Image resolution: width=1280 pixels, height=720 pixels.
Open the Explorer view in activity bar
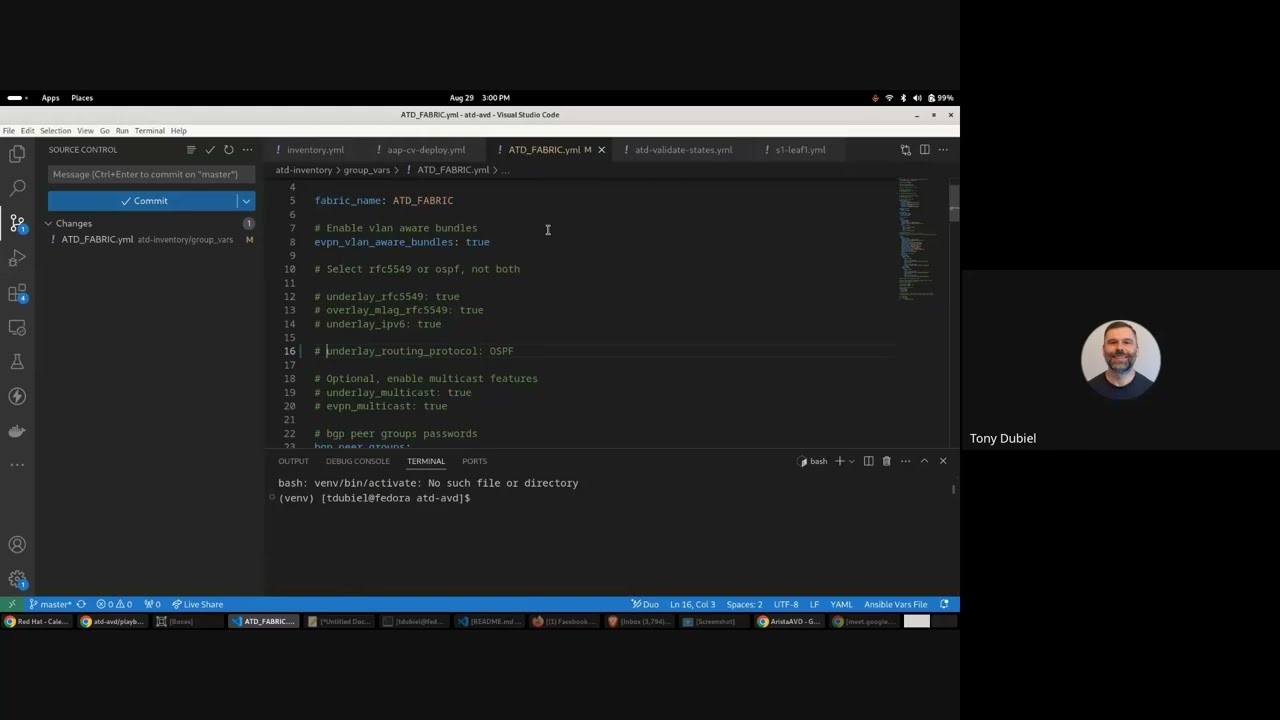point(17,153)
